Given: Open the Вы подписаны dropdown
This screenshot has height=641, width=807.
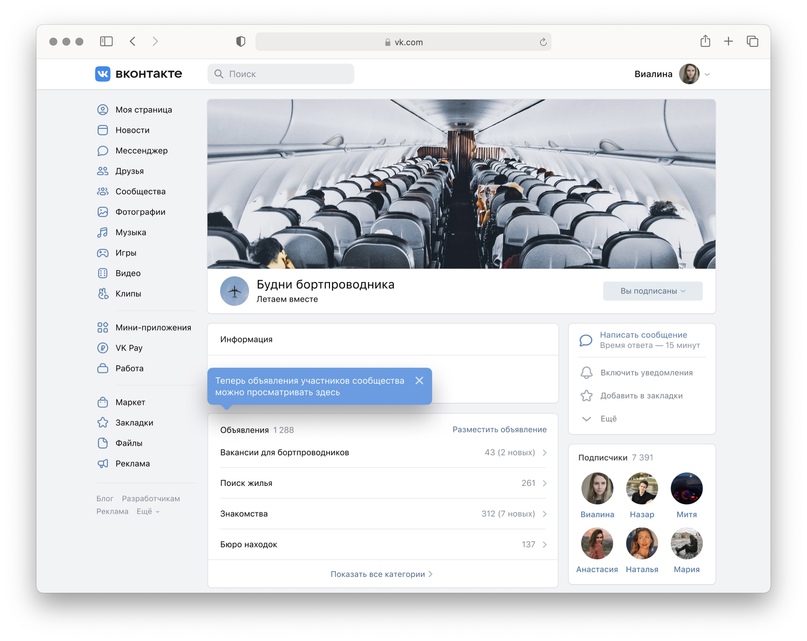Looking at the screenshot, I should click(653, 291).
